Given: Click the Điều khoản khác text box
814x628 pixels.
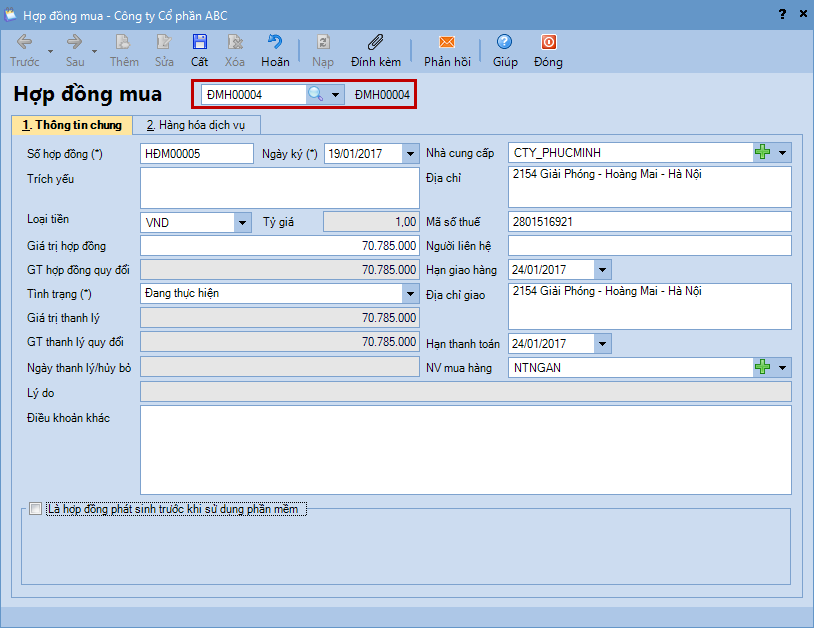Looking at the screenshot, I should click(x=465, y=449).
